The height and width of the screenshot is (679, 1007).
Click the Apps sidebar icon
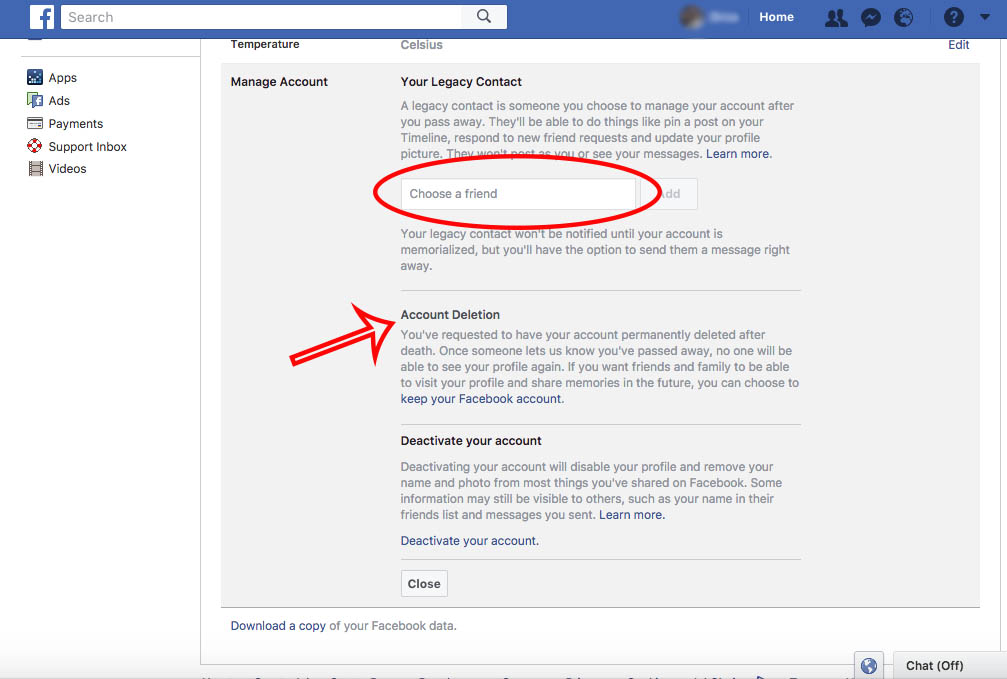[x=35, y=77]
